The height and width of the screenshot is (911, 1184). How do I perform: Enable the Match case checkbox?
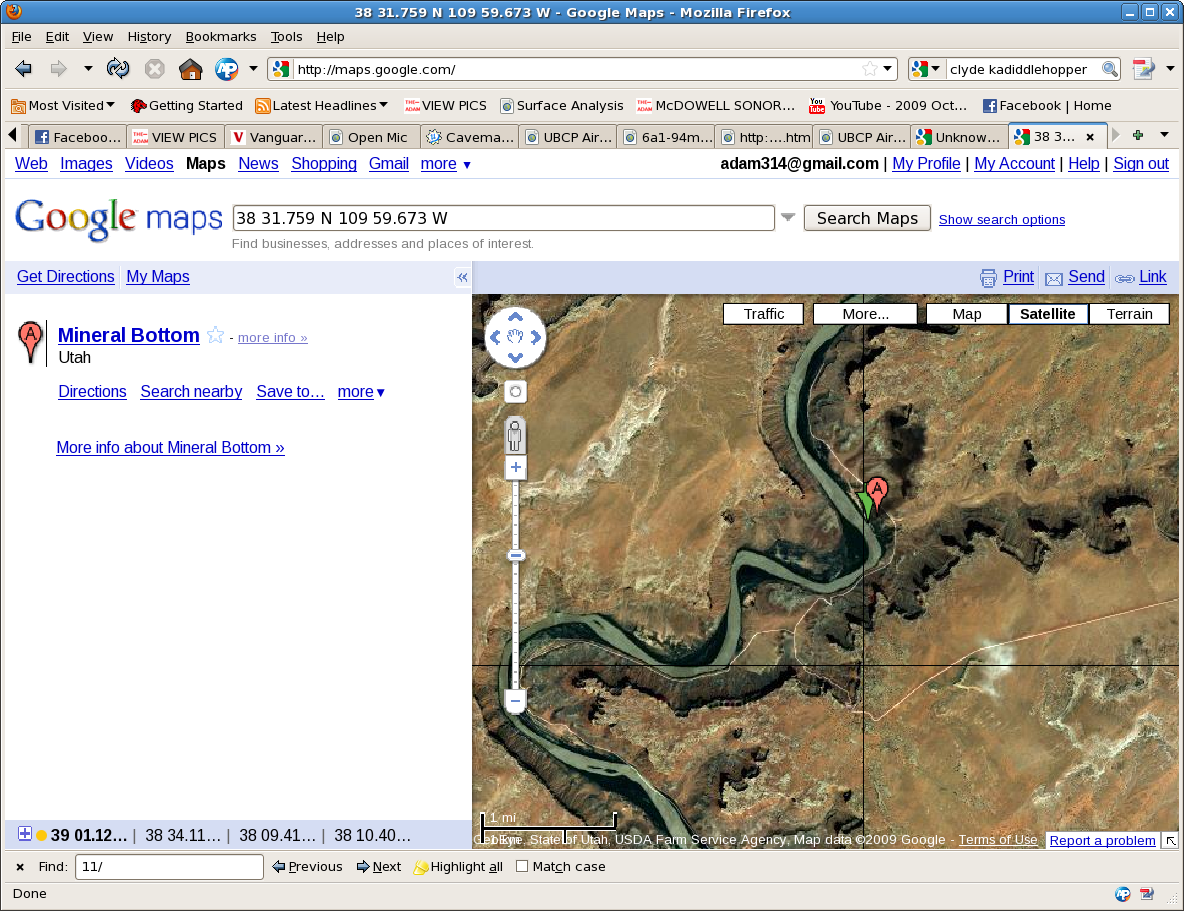[x=522, y=867]
